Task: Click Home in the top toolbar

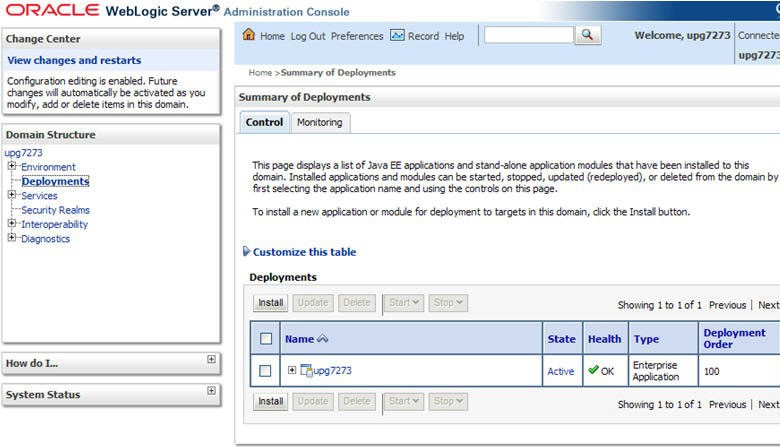Action: 272,36
